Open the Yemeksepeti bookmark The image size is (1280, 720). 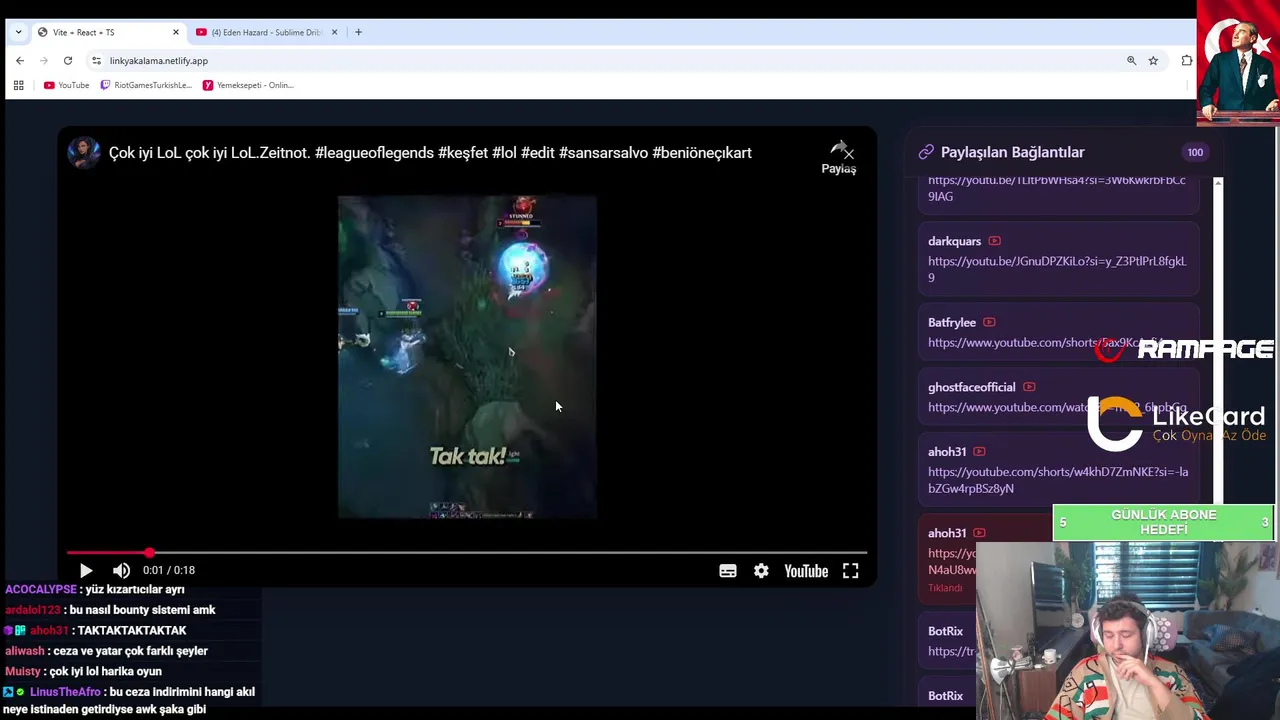[x=248, y=85]
